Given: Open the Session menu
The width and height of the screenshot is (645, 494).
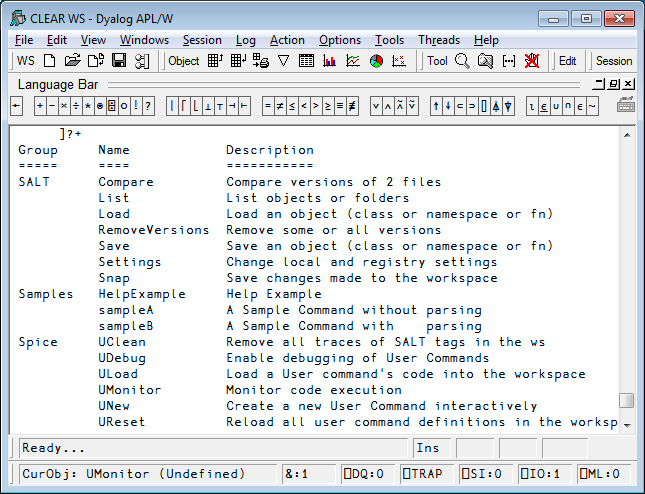Looking at the screenshot, I should [202, 40].
